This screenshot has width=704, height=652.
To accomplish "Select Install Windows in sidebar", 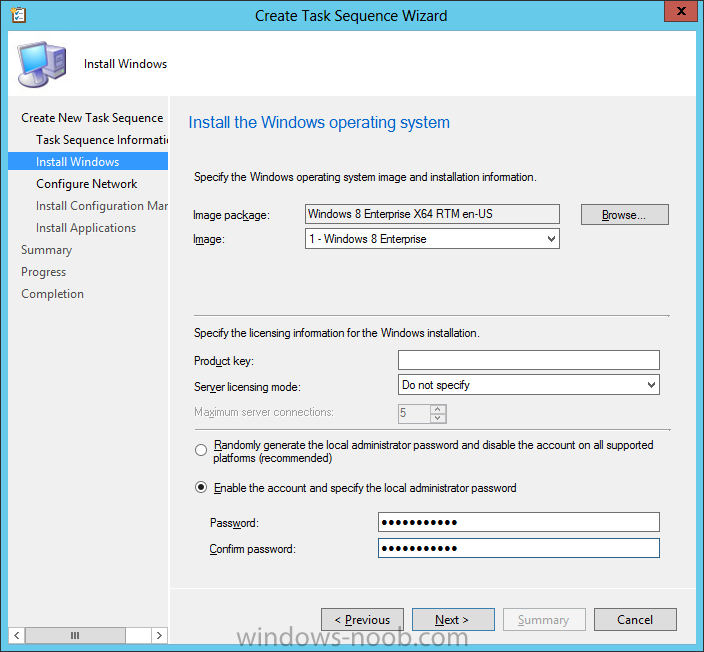I will pos(88,161).
